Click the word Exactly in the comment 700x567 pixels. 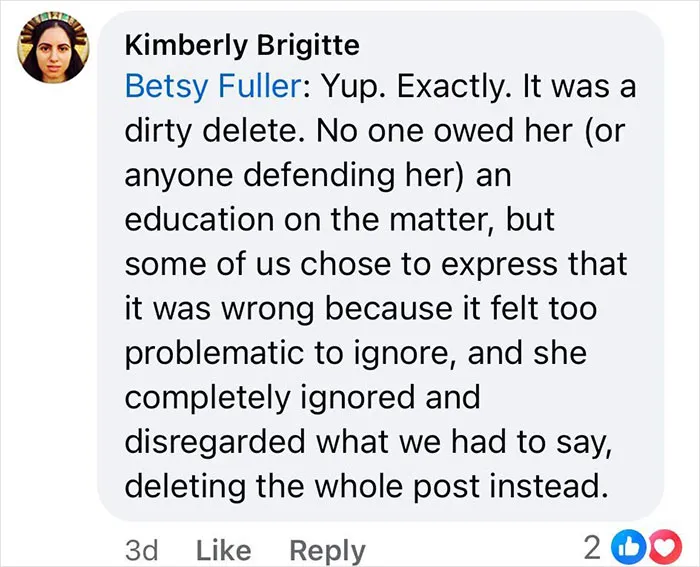coord(454,87)
